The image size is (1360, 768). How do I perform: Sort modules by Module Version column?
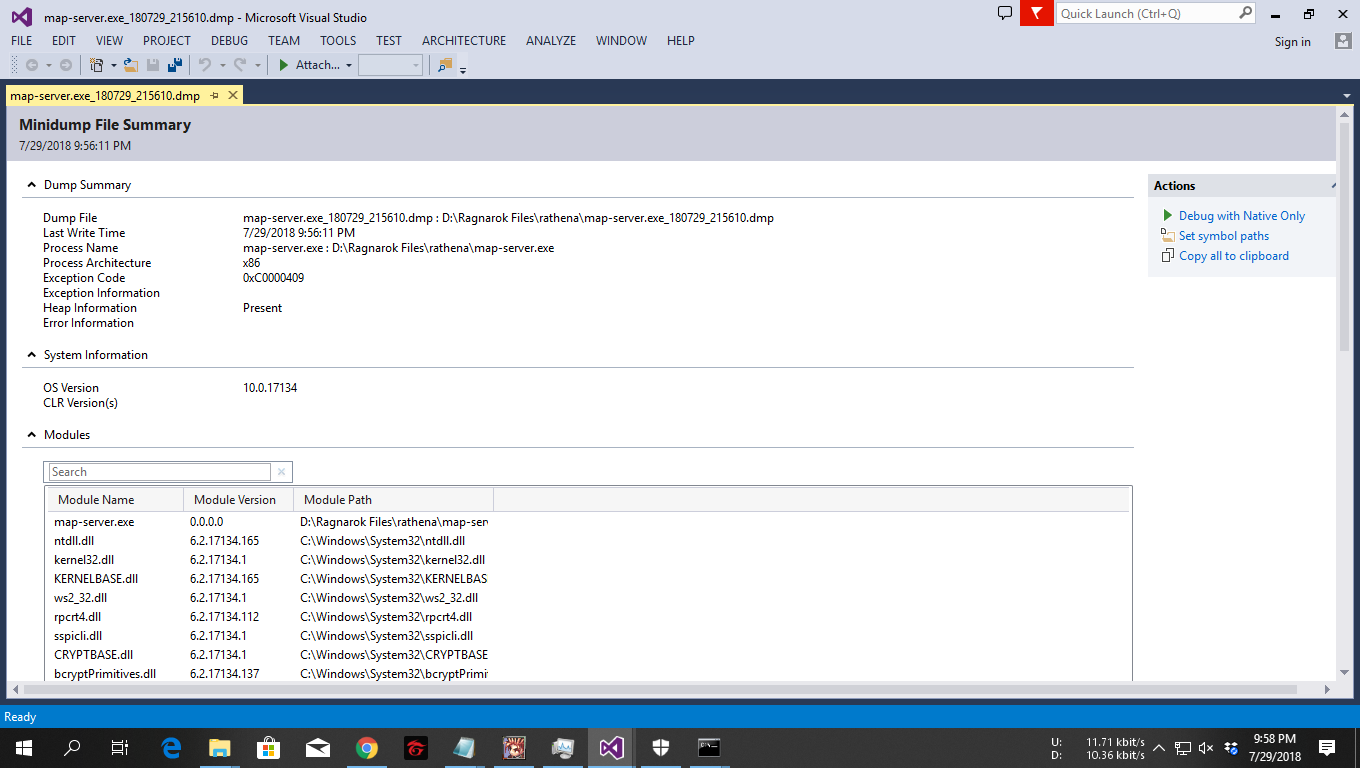[x=237, y=499]
